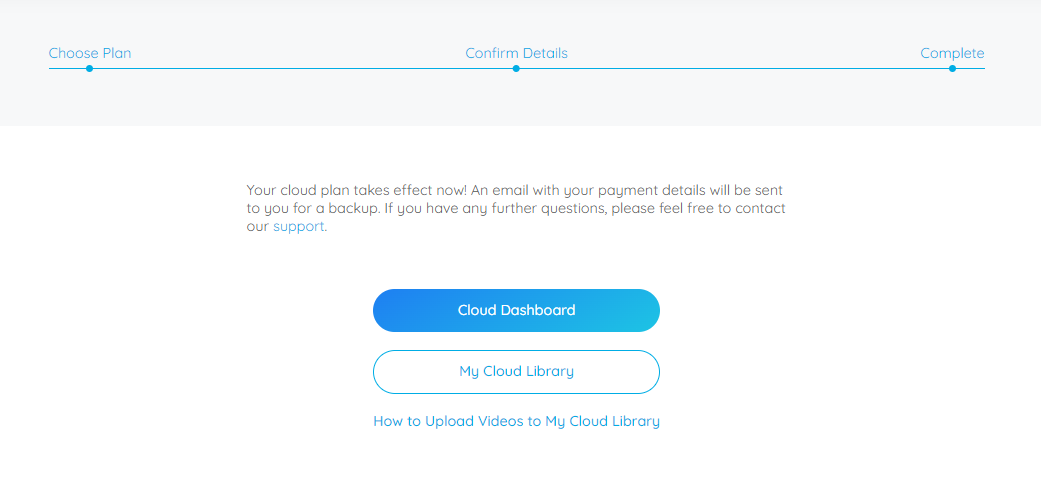1041x503 pixels.
Task: Click the dot under Complete
Action: tap(952, 68)
